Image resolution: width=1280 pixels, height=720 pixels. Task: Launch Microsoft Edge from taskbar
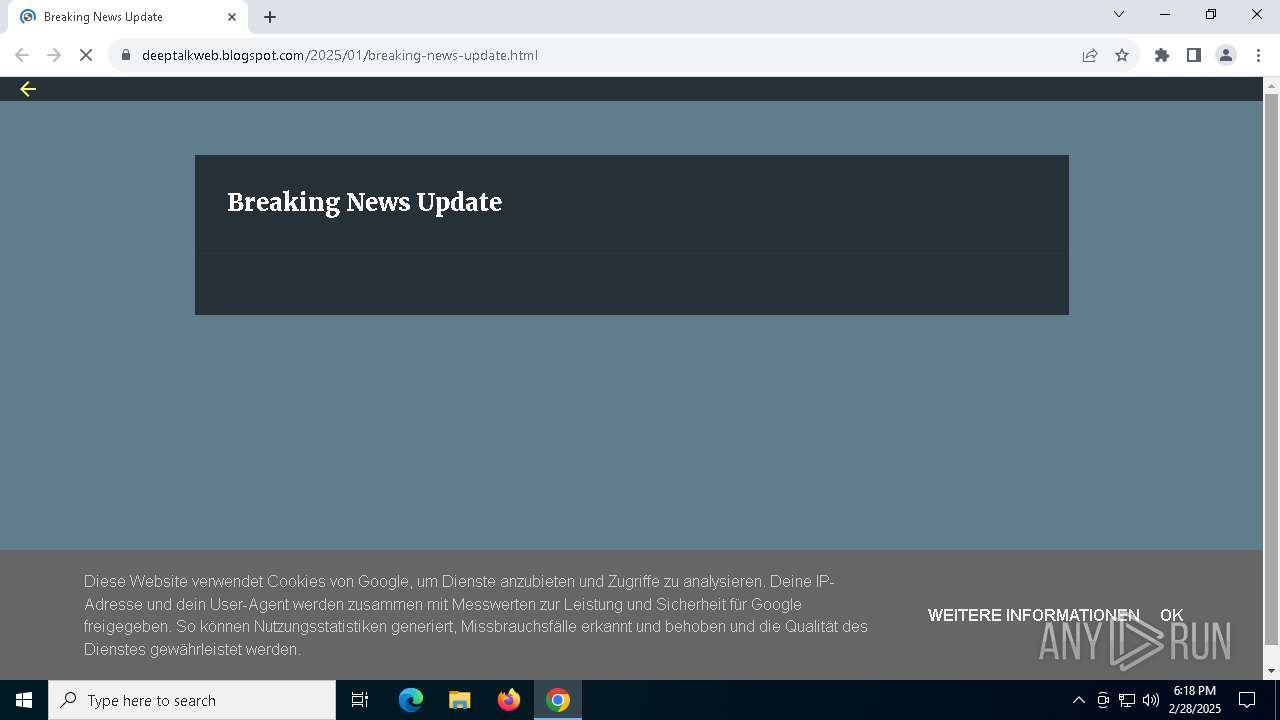pos(411,700)
